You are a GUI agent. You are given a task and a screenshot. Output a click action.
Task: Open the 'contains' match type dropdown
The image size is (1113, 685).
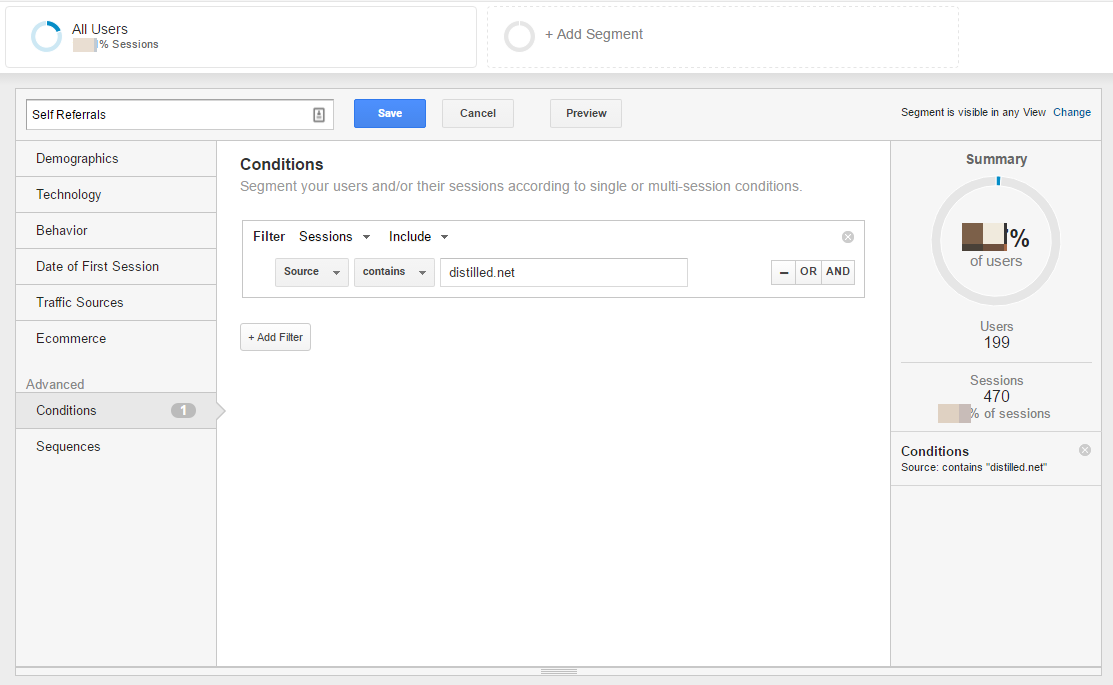click(394, 272)
